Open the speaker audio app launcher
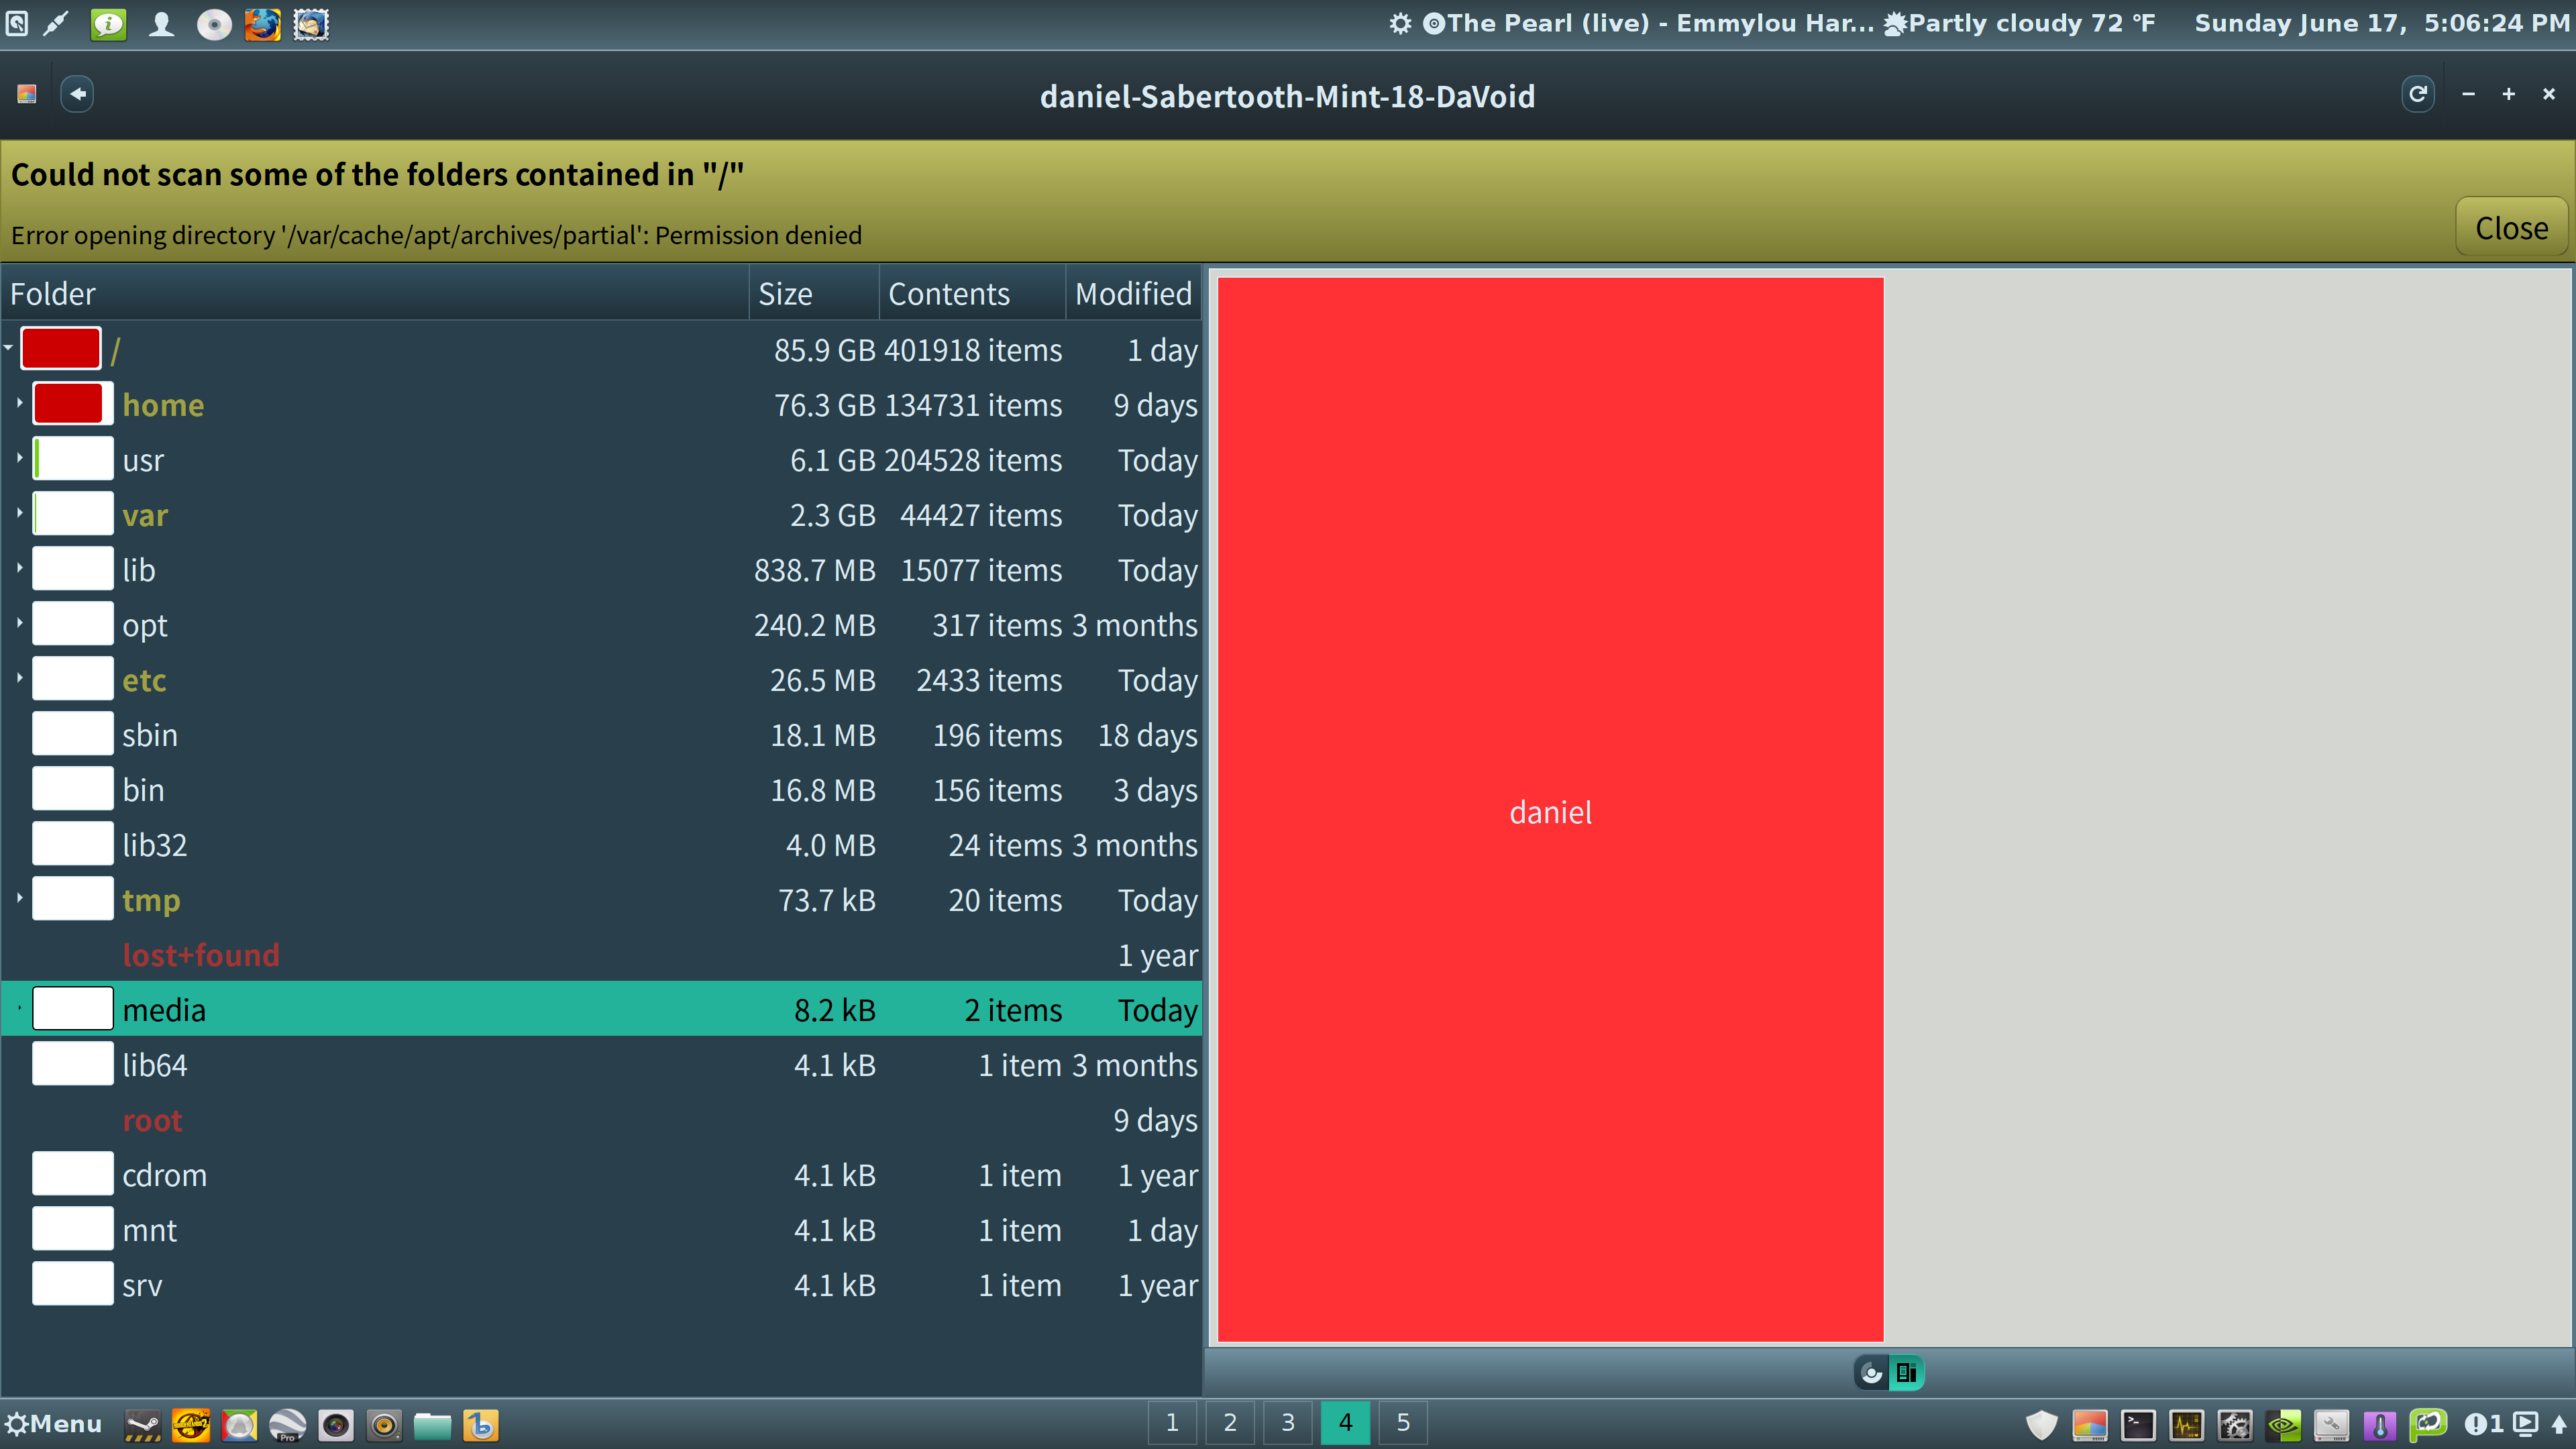 (x=384, y=1425)
